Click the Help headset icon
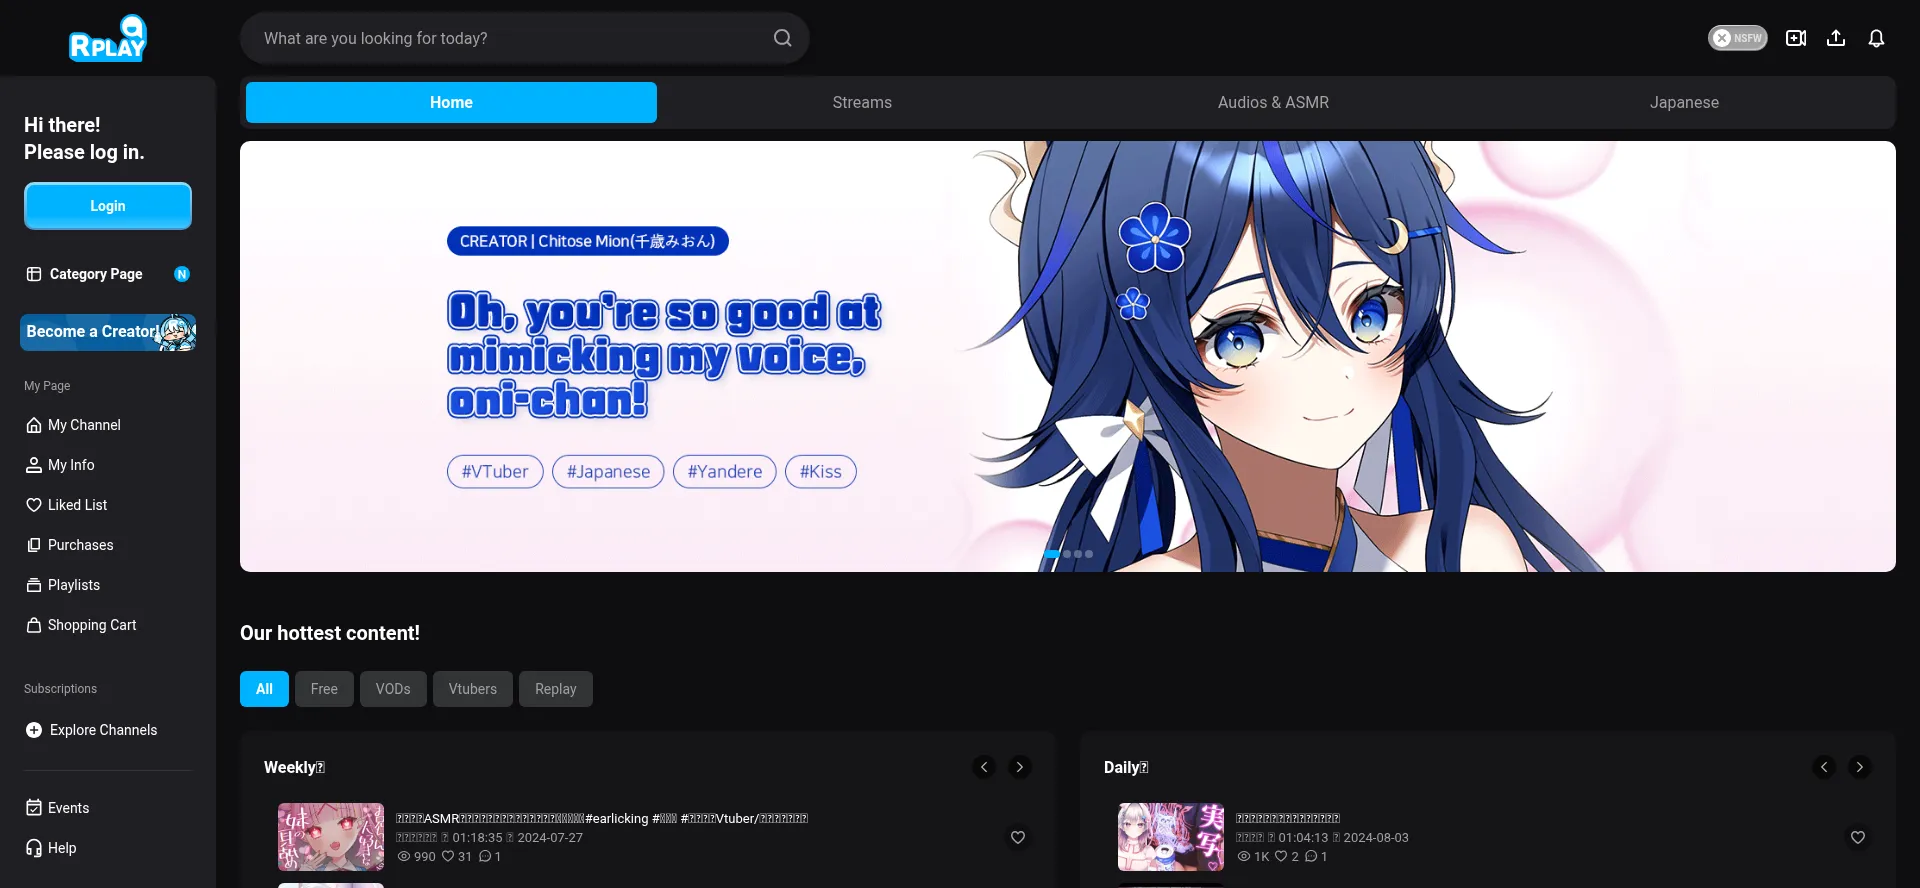Image resolution: width=1920 pixels, height=888 pixels. click(x=34, y=848)
